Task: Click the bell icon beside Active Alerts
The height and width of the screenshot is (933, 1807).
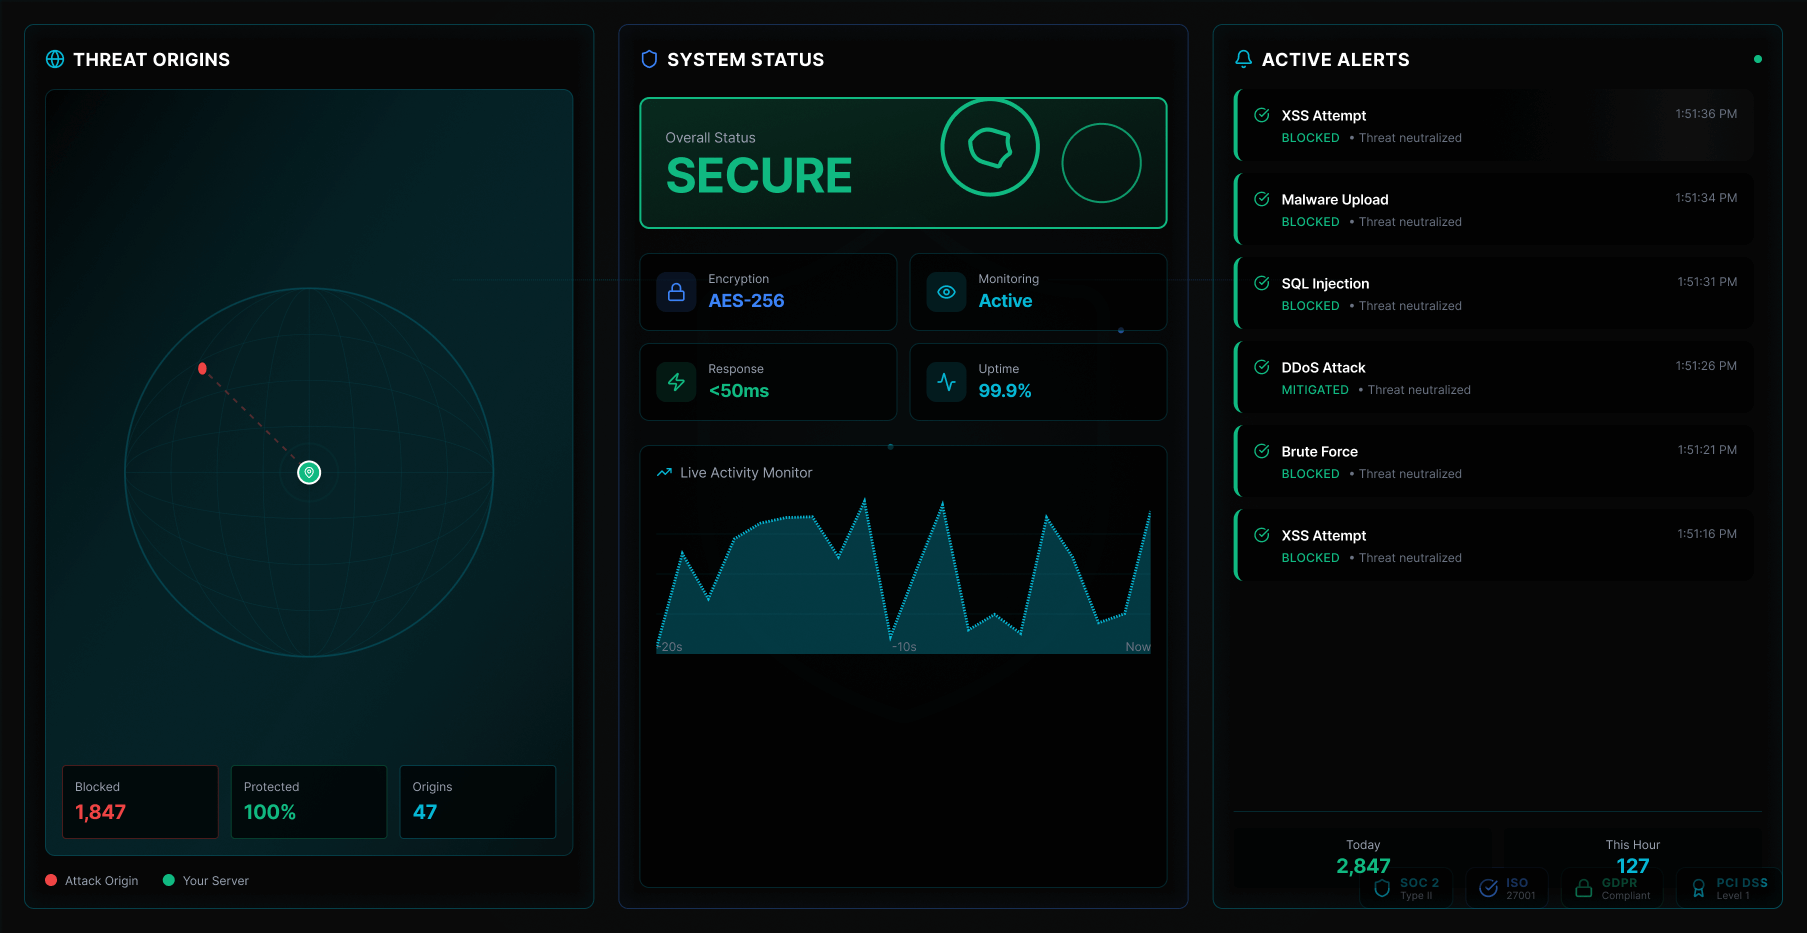Action: (1243, 60)
